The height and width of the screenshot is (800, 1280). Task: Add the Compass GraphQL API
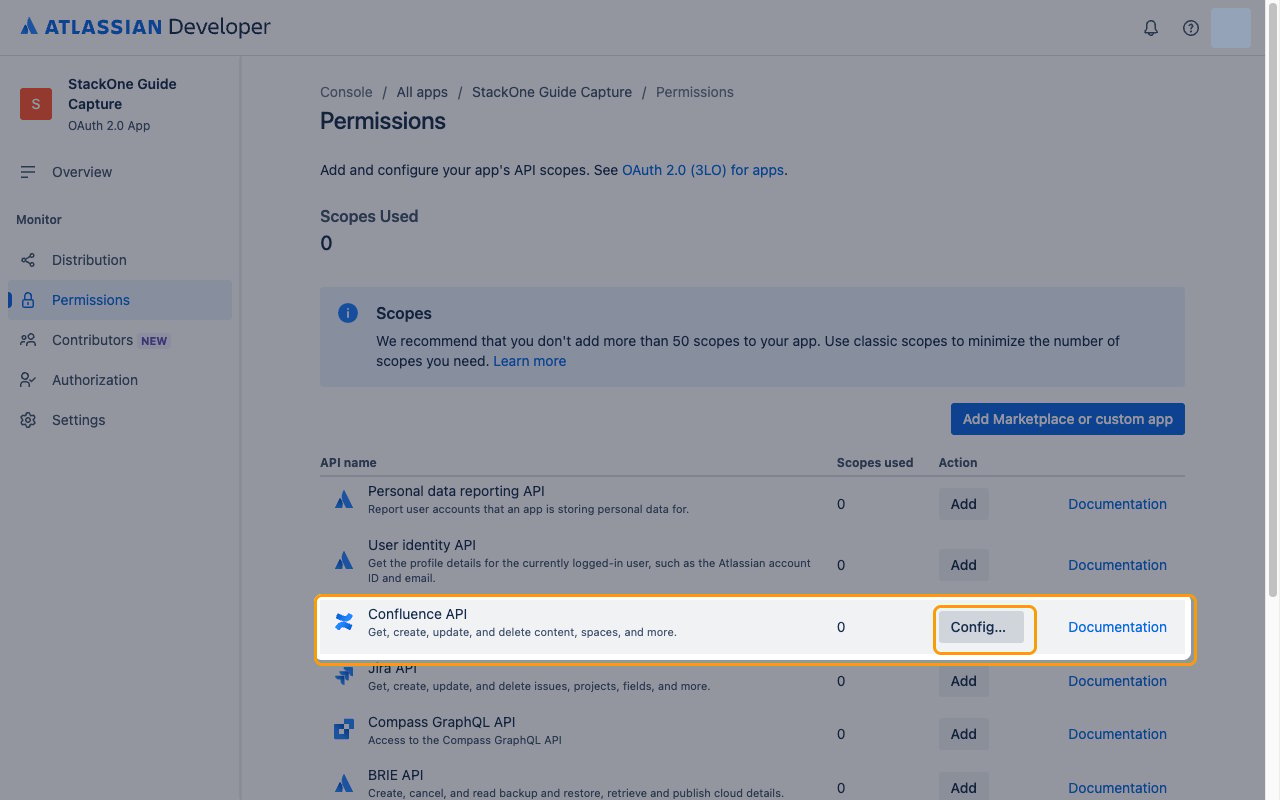[x=963, y=734]
